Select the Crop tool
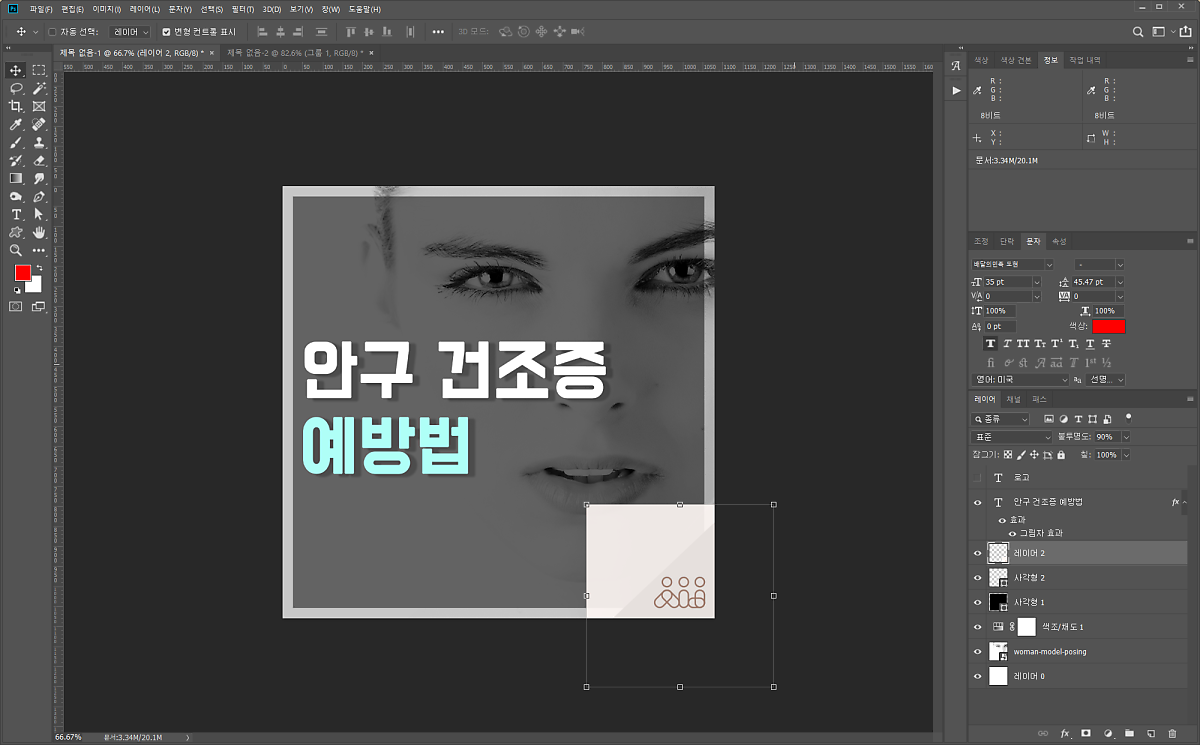 pyautogui.click(x=16, y=106)
